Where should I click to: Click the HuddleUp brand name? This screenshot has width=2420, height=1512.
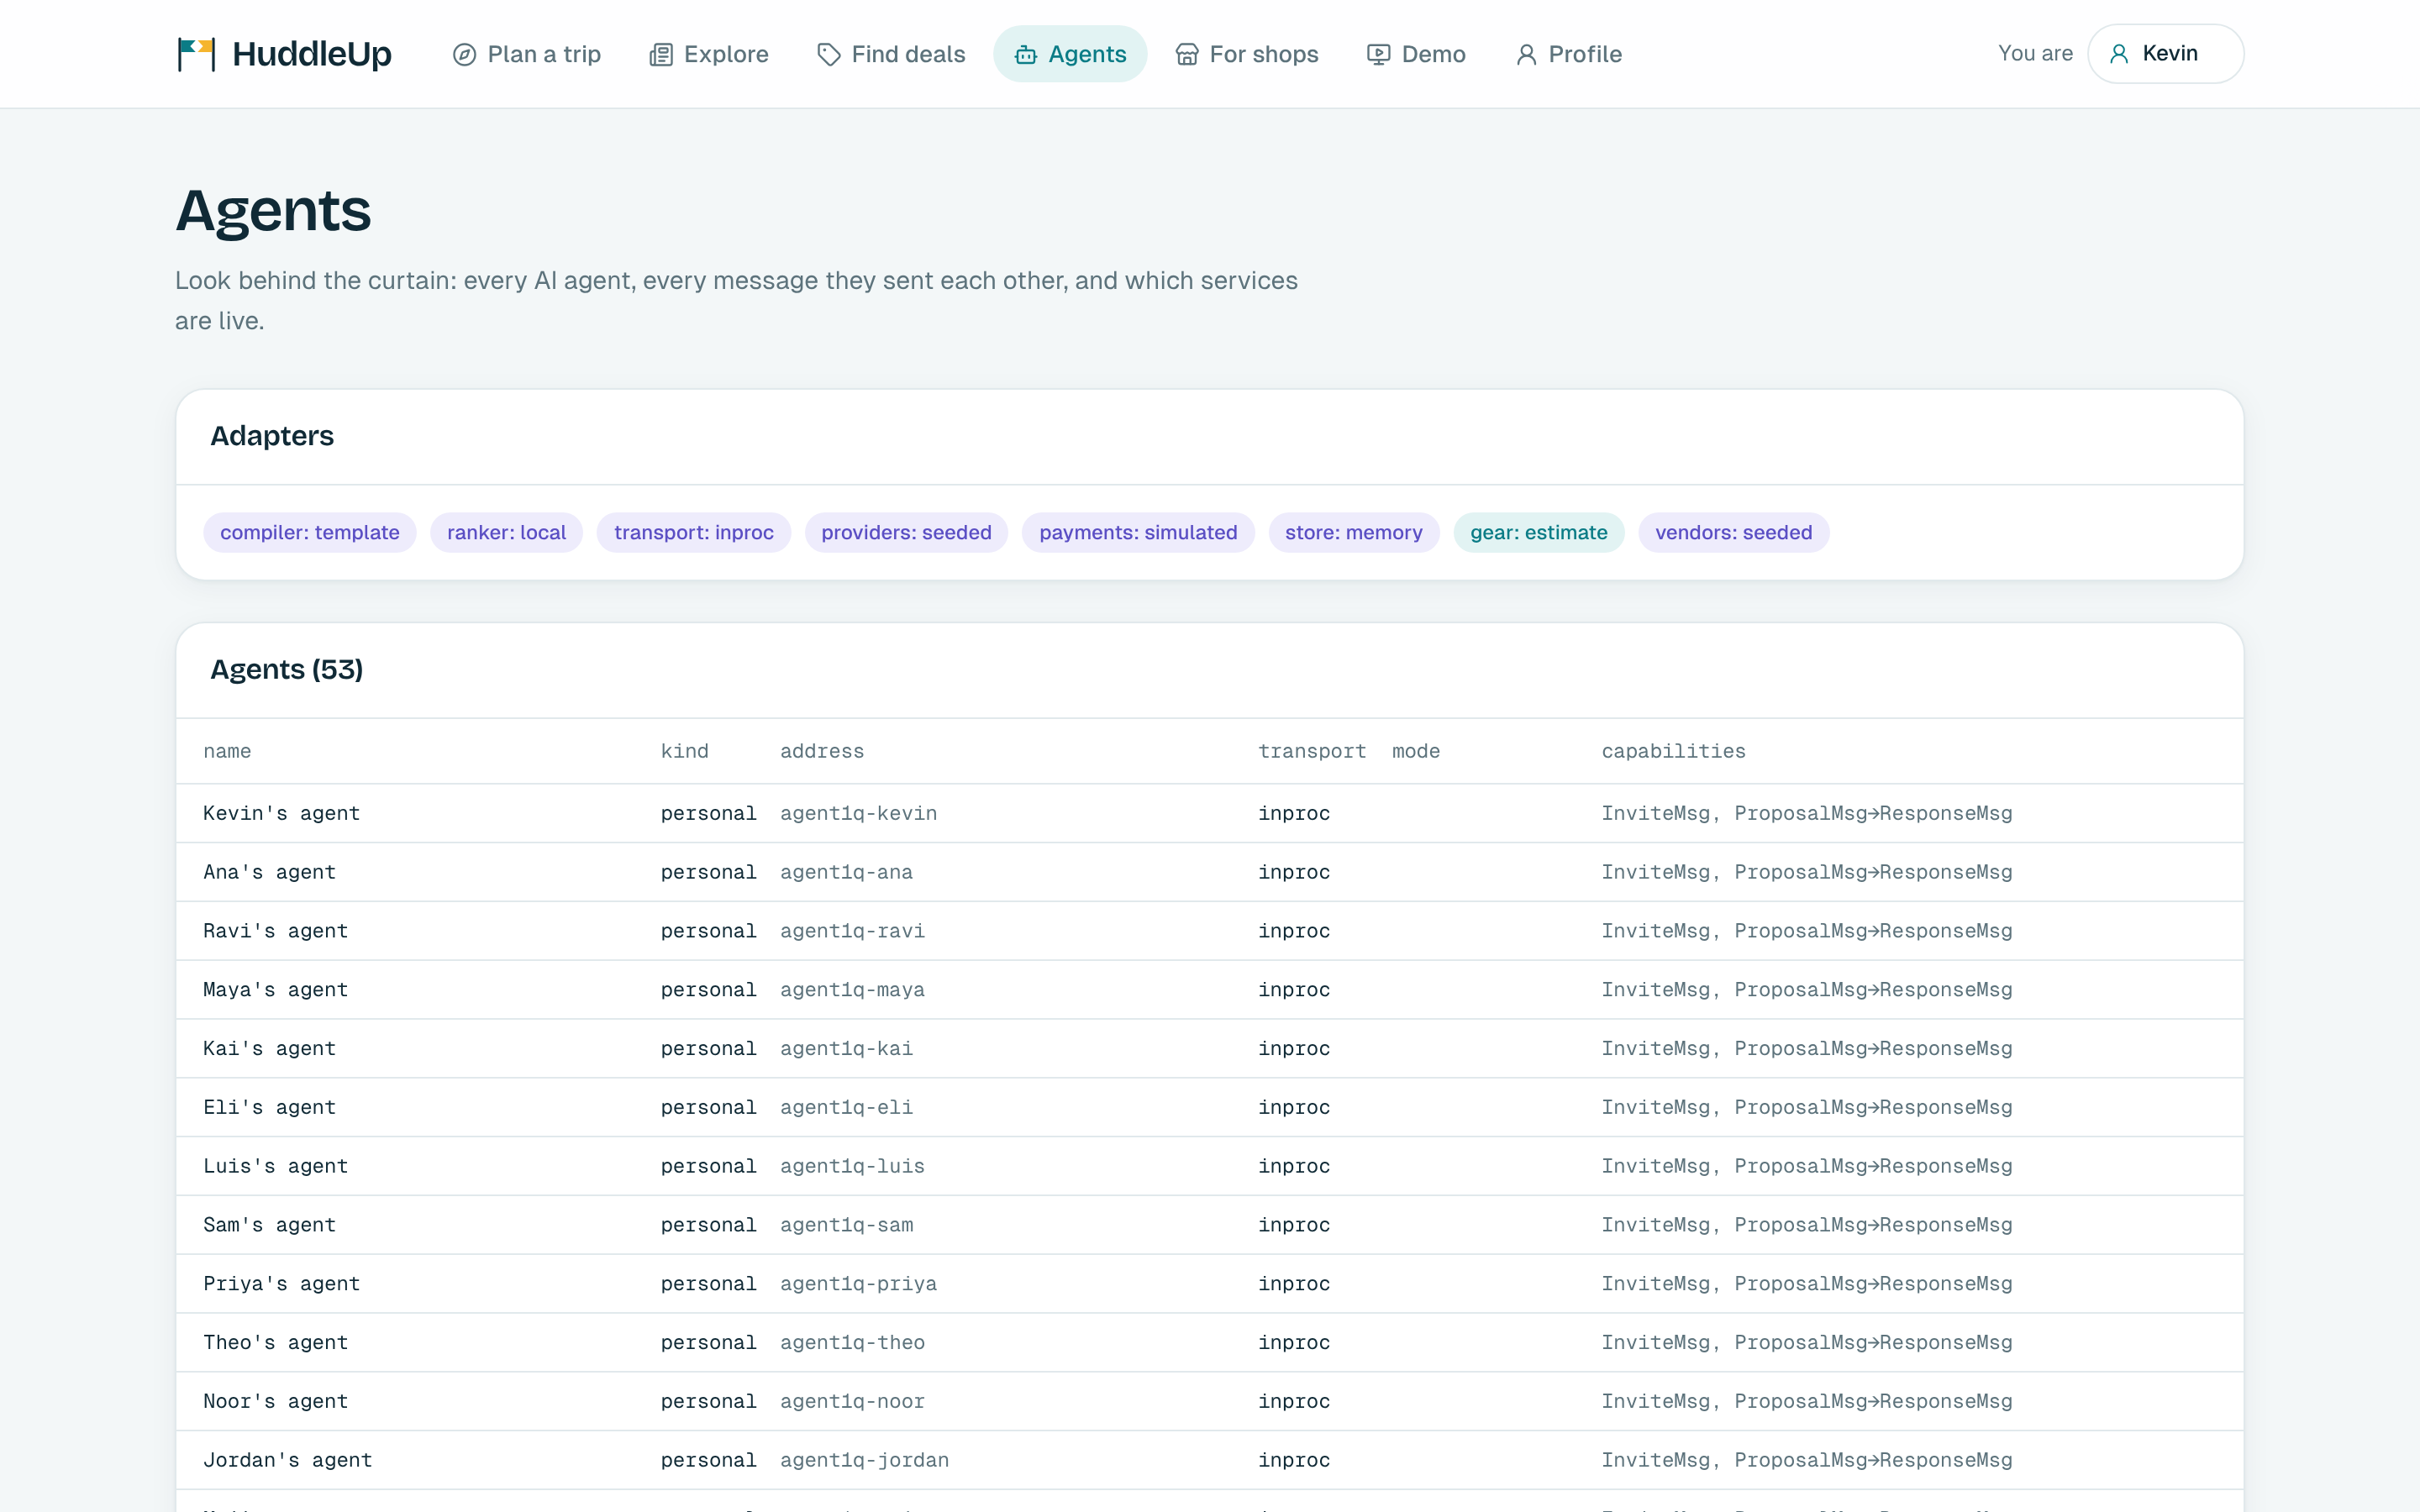[312, 54]
